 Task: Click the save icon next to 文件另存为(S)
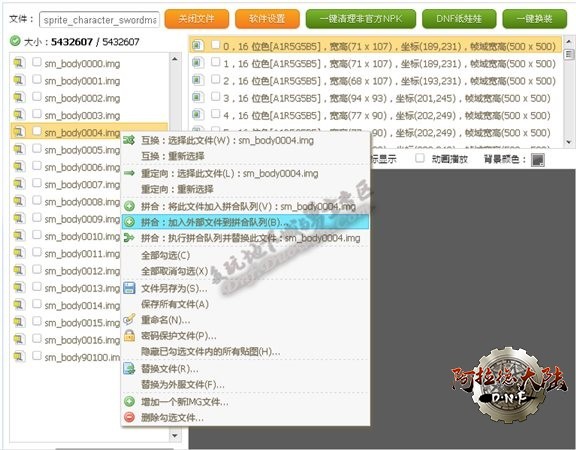pos(129,288)
